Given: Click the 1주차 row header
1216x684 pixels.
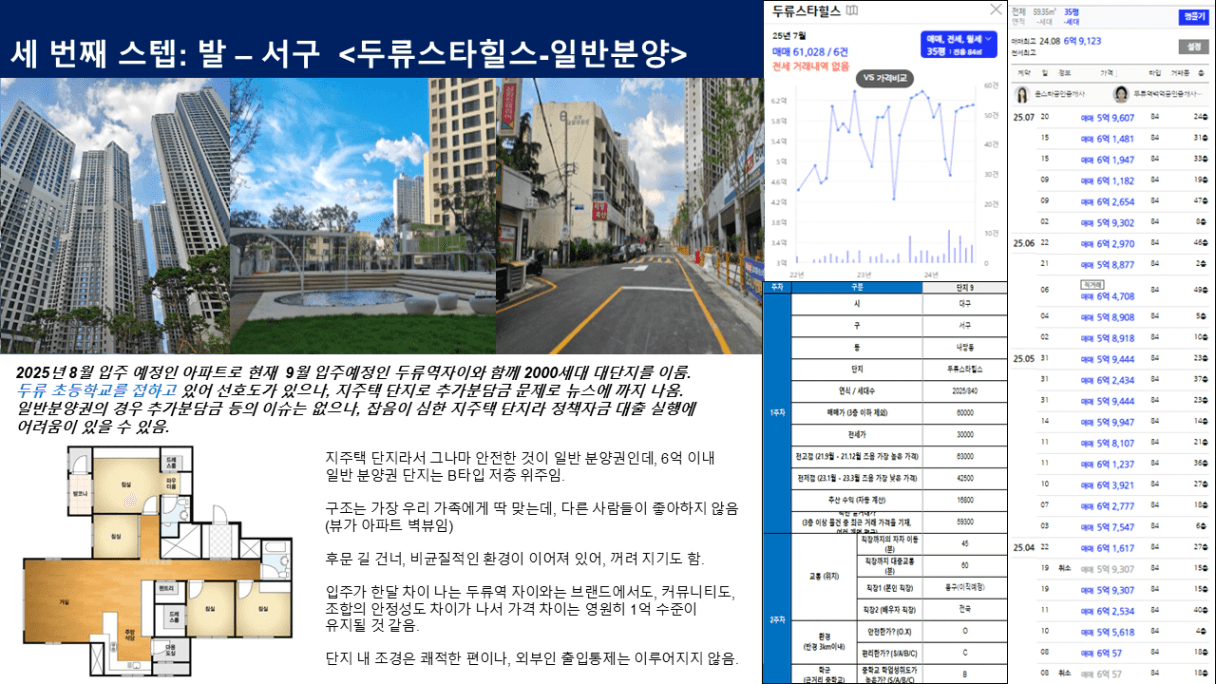Looking at the screenshot, I should (x=776, y=411).
